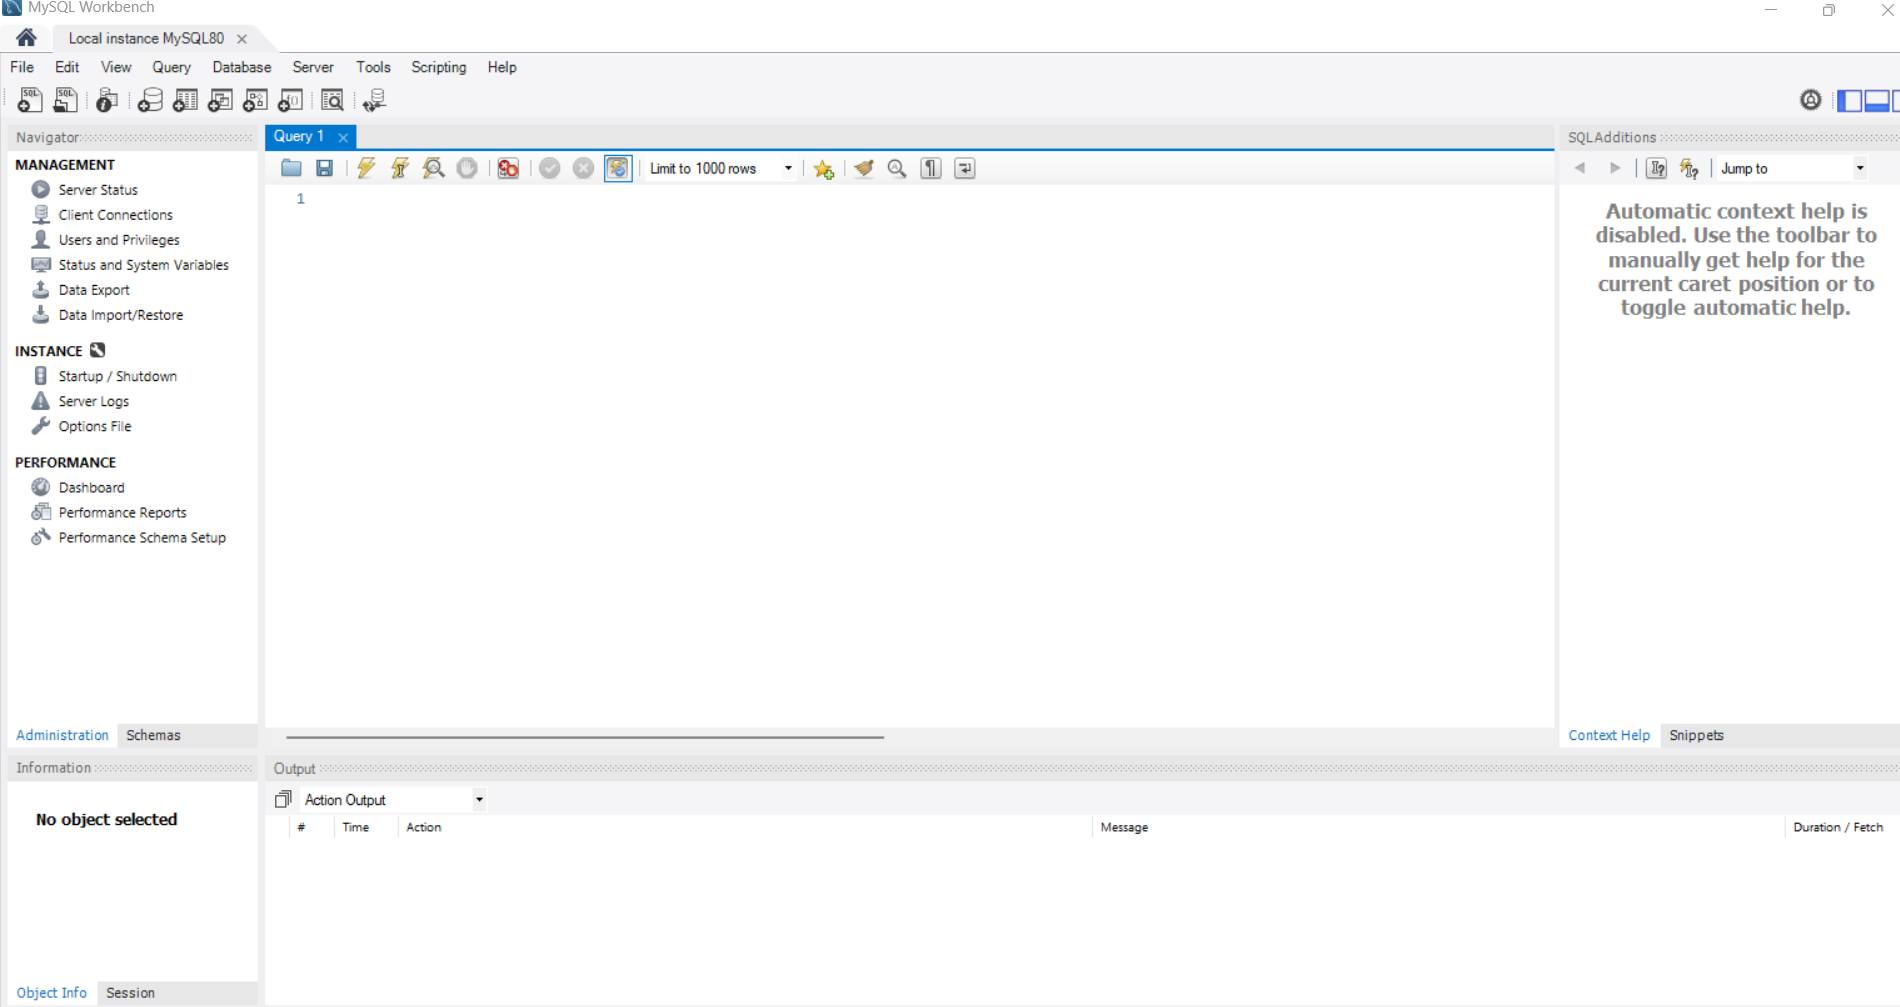Search table data icon in main toolbar
Screen dimensions: 1900x1007
click(332, 100)
